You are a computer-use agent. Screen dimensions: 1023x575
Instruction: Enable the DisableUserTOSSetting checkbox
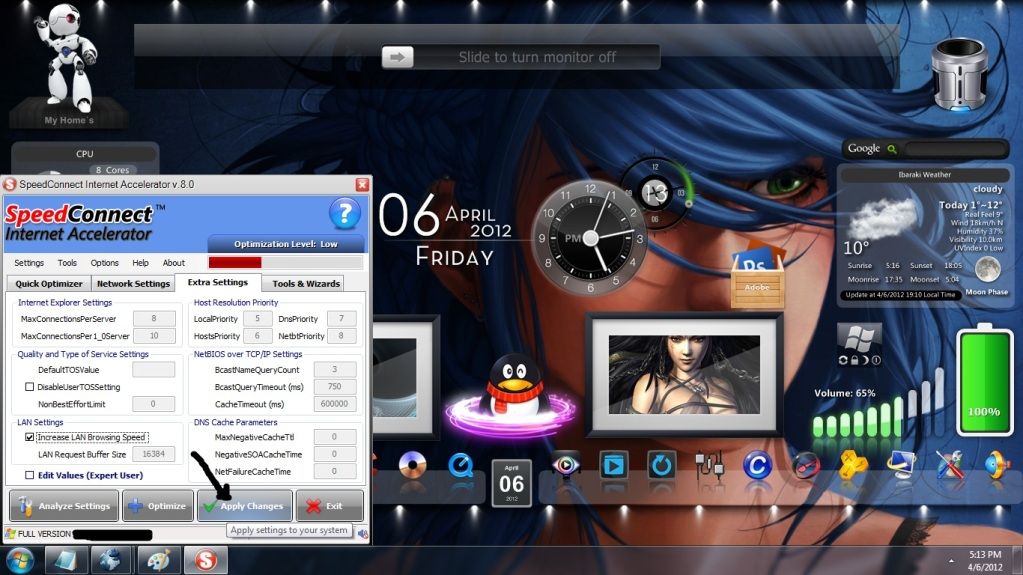tap(29, 387)
